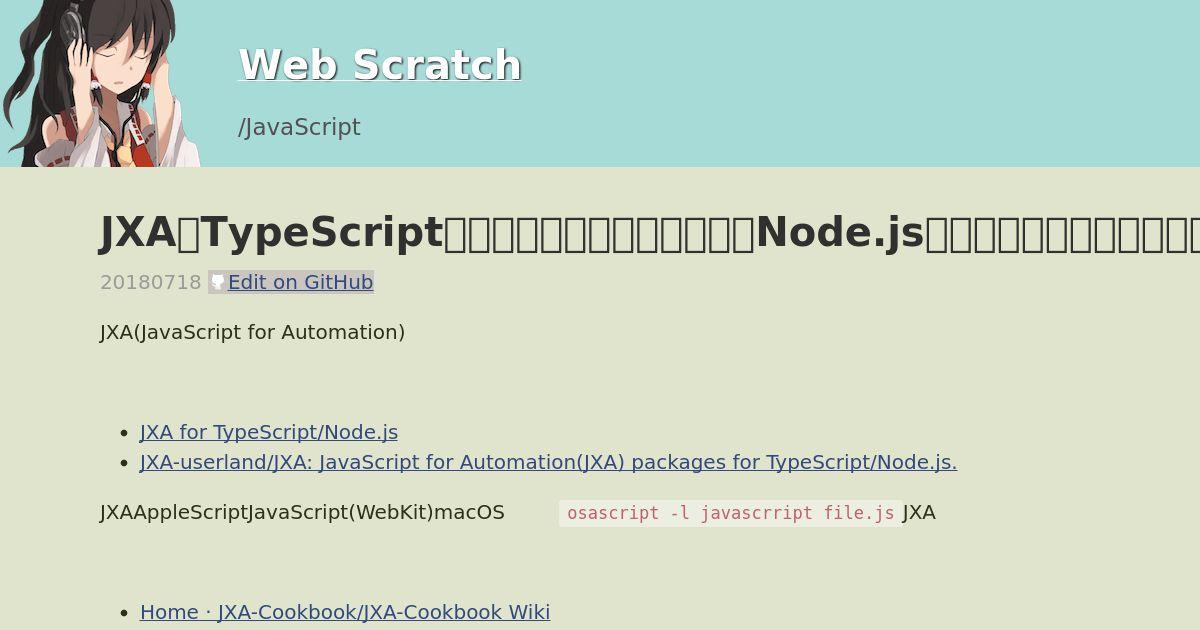Open the Web Scratch site title link

[x=380, y=65]
